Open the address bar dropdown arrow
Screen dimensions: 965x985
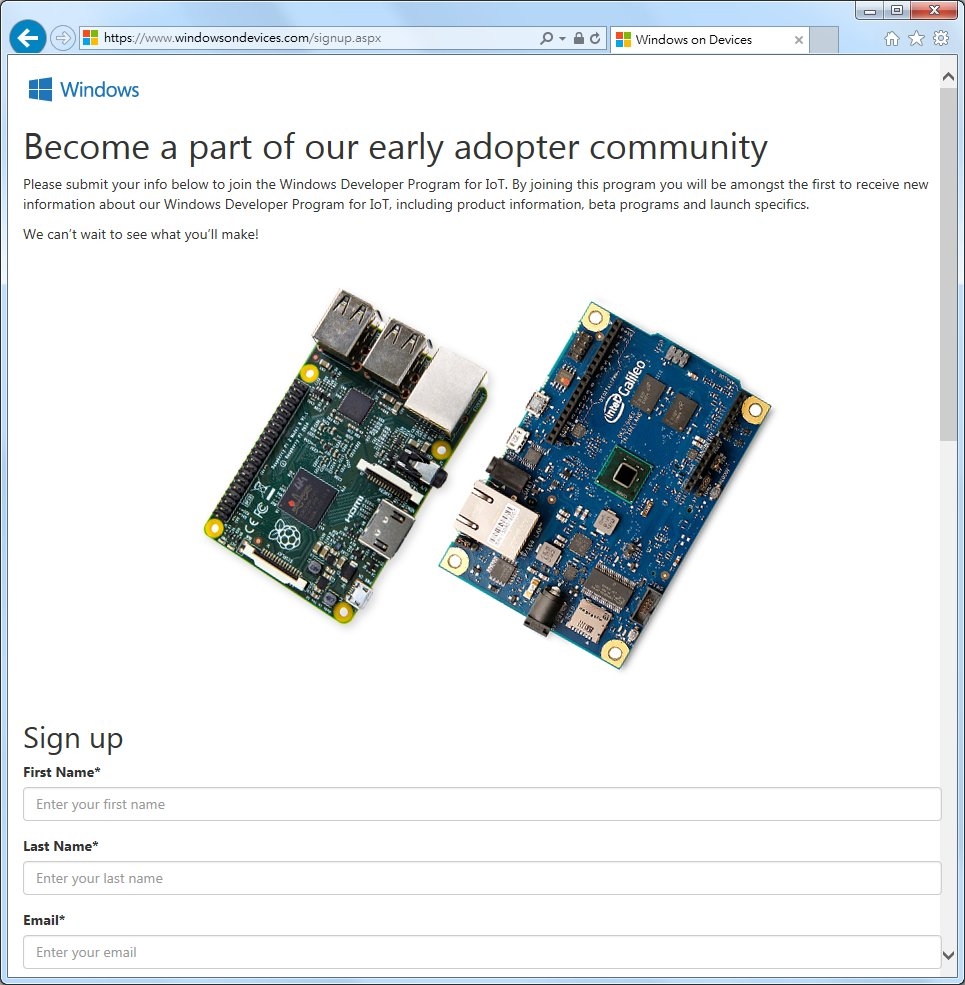(x=562, y=38)
